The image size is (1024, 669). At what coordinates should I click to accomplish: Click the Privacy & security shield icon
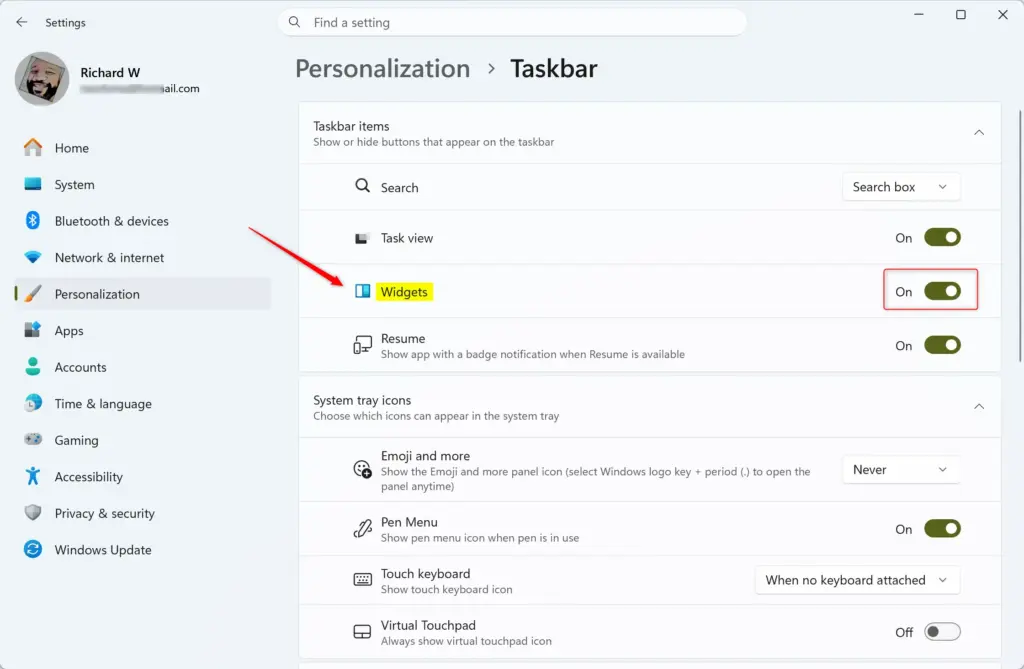tap(33, 513)
